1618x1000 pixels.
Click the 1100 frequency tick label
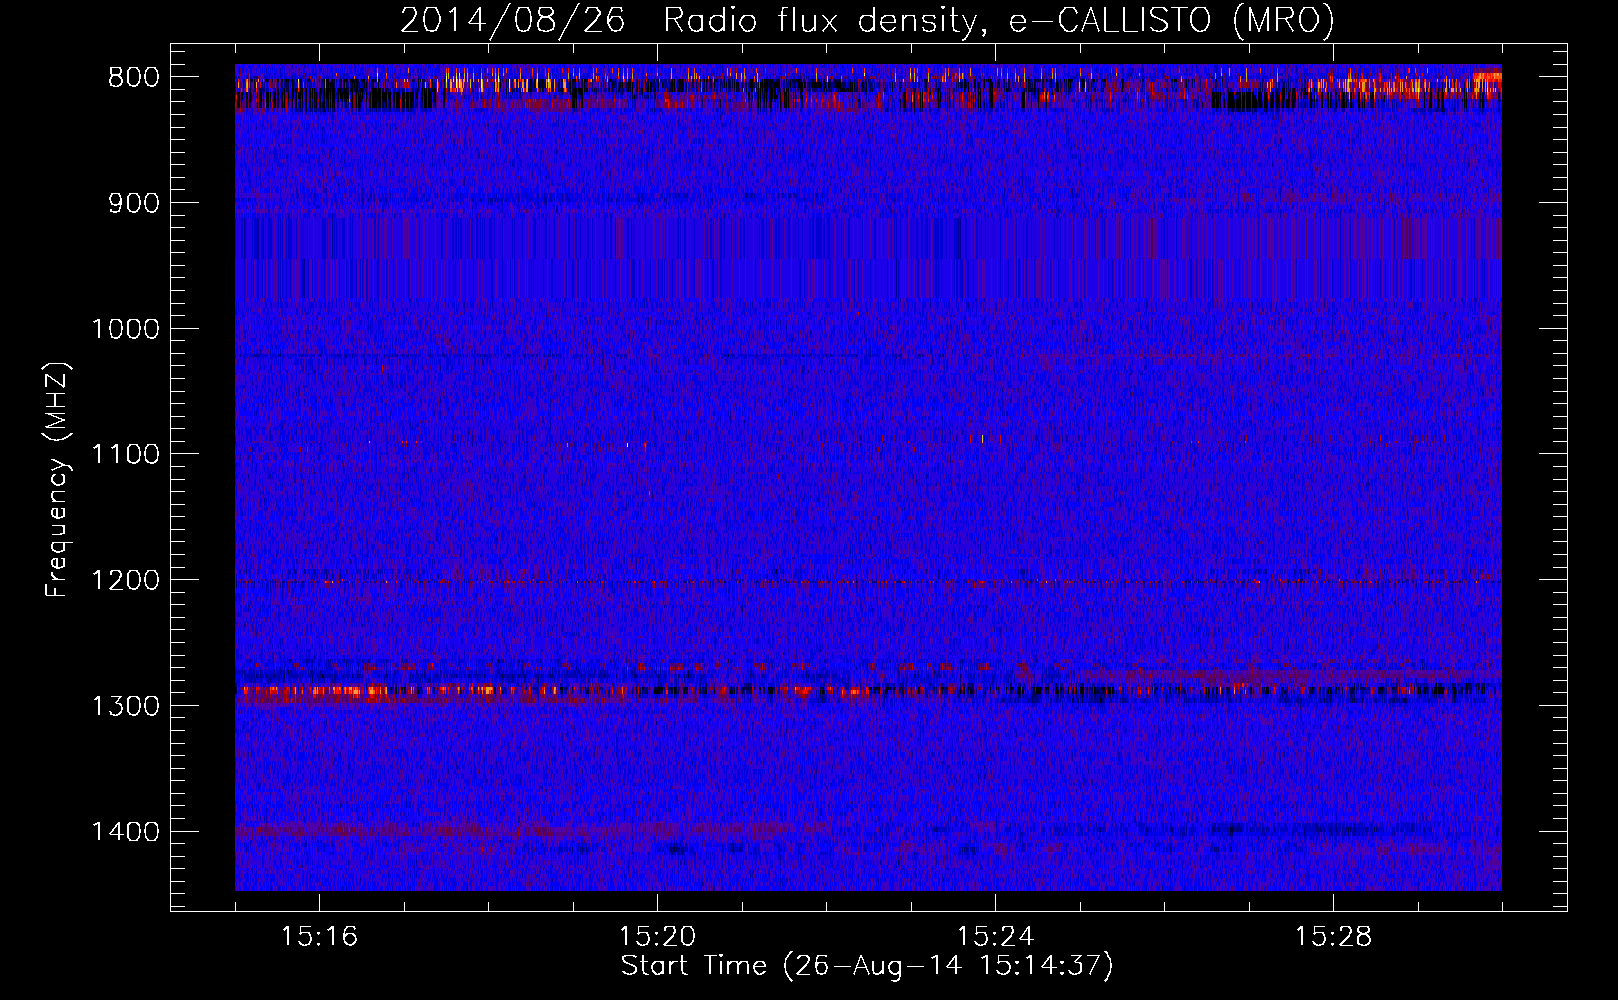point(125,455)
